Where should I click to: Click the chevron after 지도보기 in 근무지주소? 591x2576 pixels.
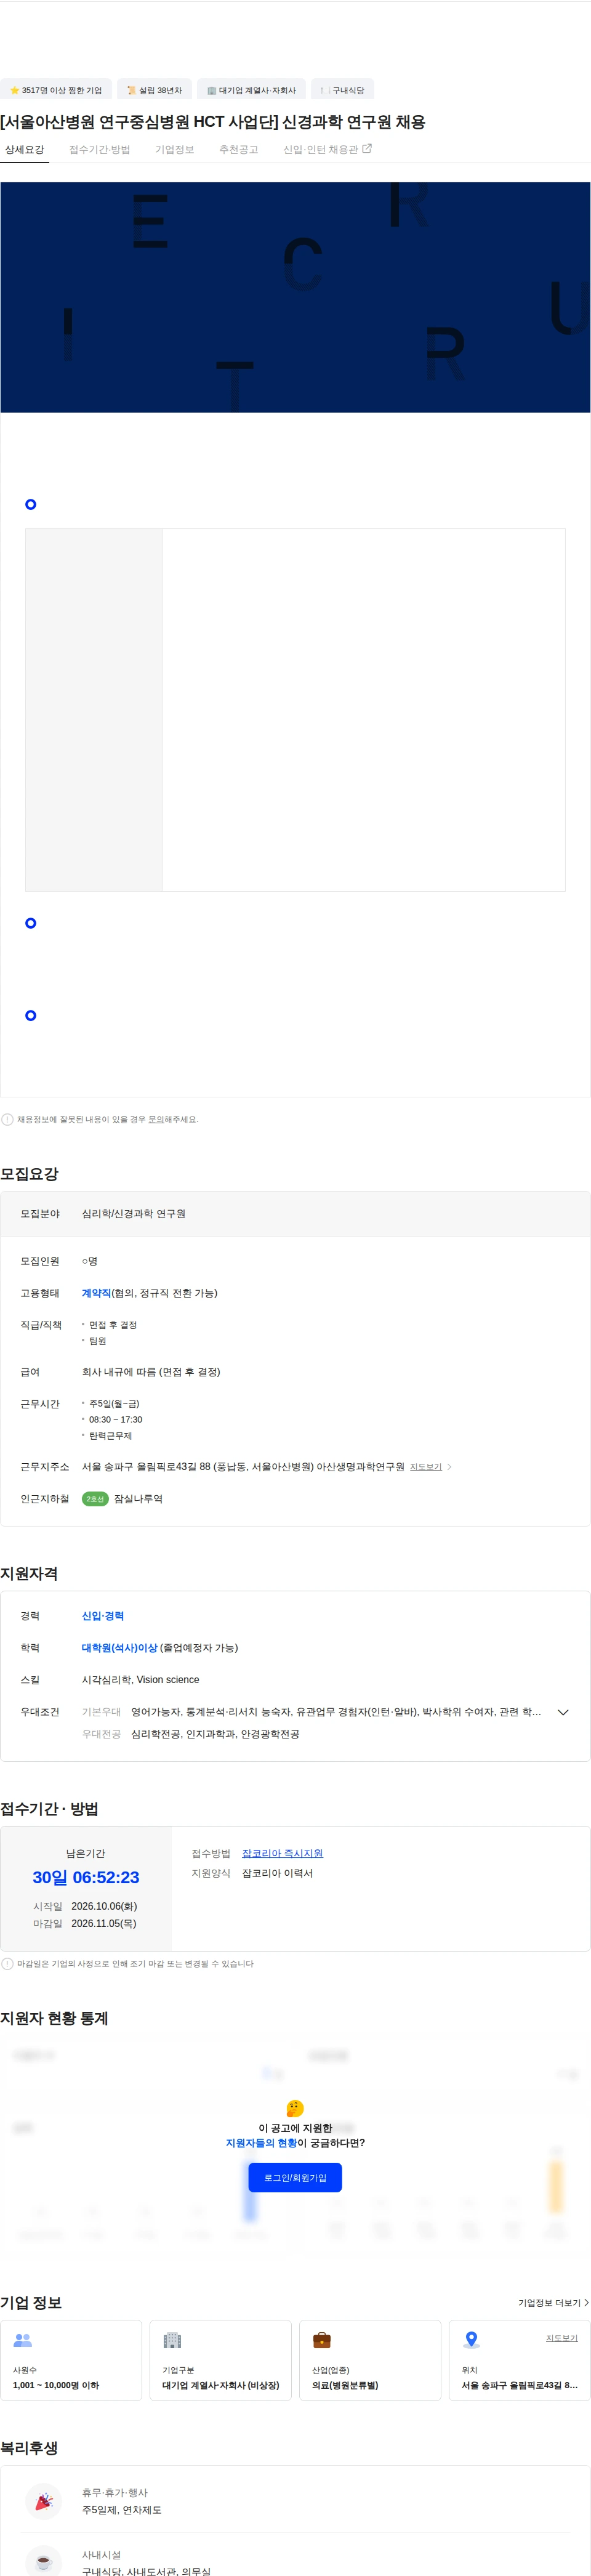pos(449,1467)
